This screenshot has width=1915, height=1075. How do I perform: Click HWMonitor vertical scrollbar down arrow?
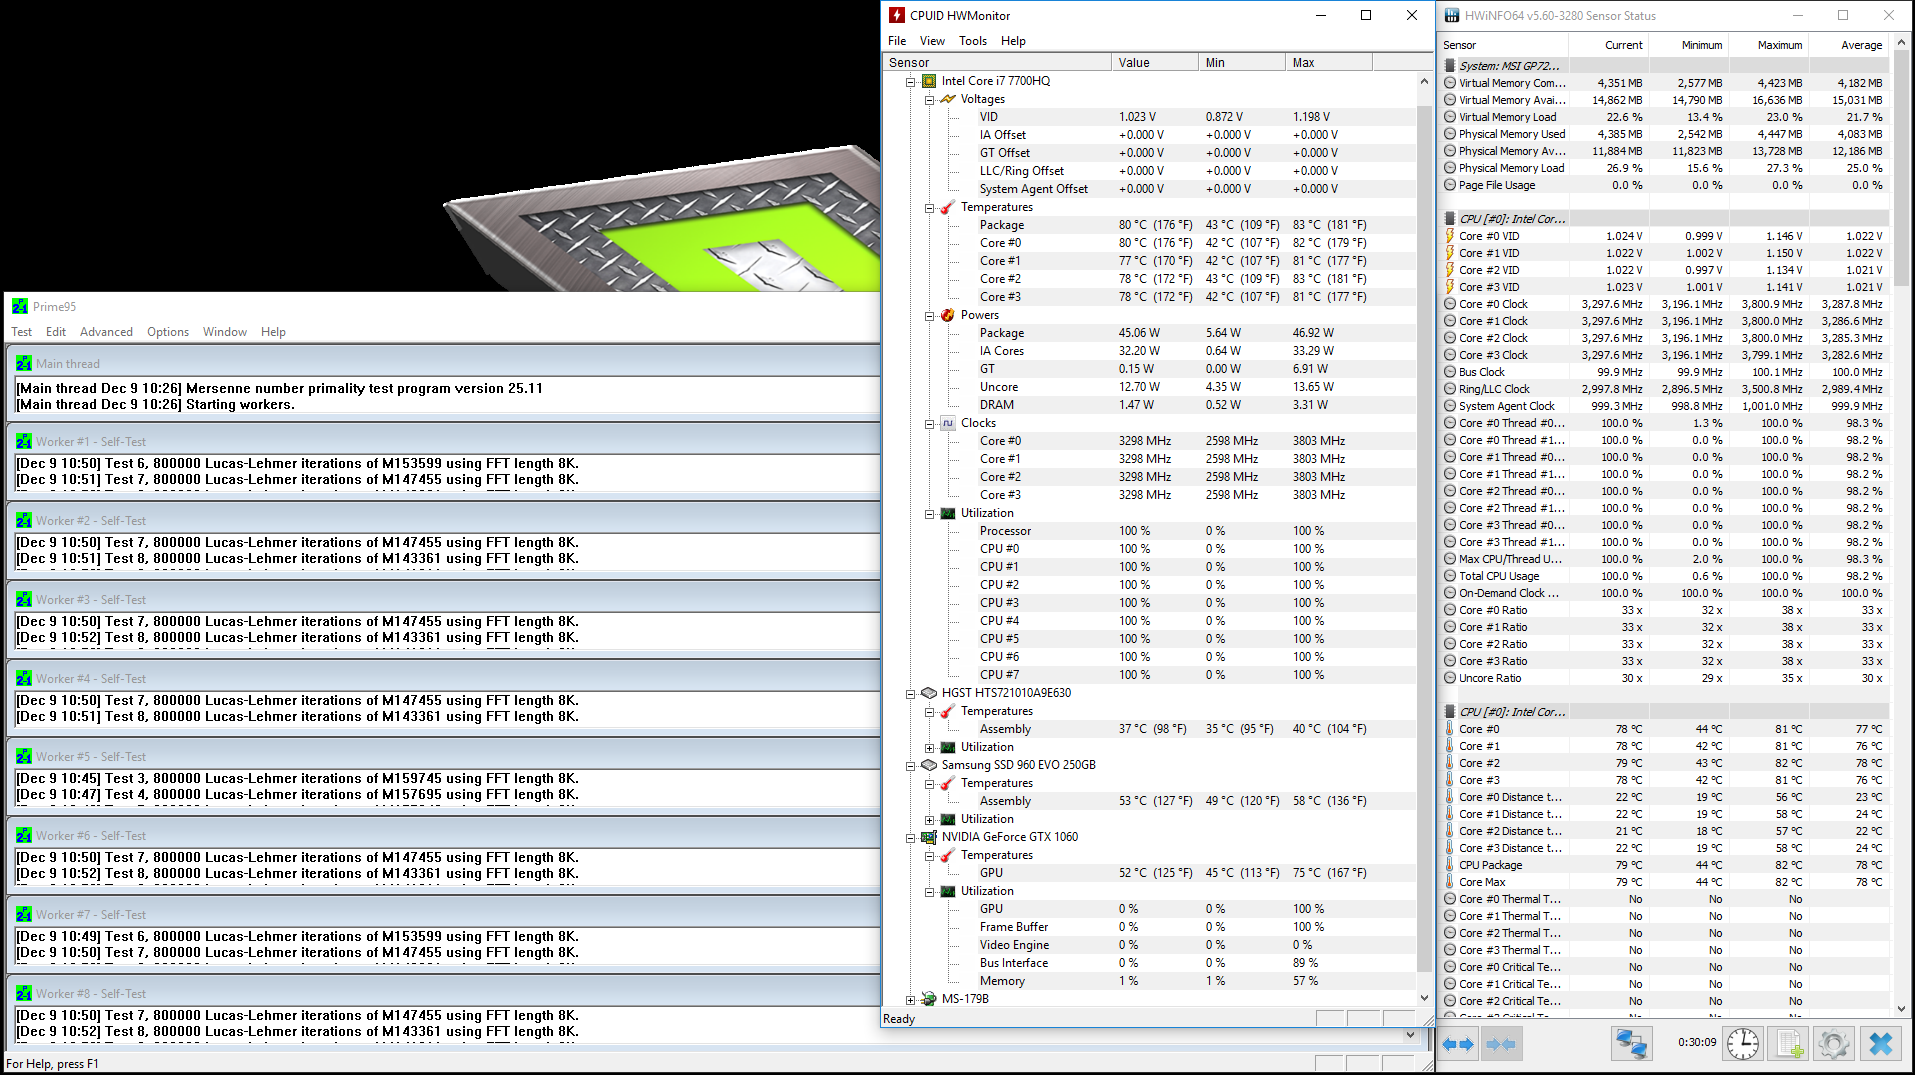(x=1424, y=998)
